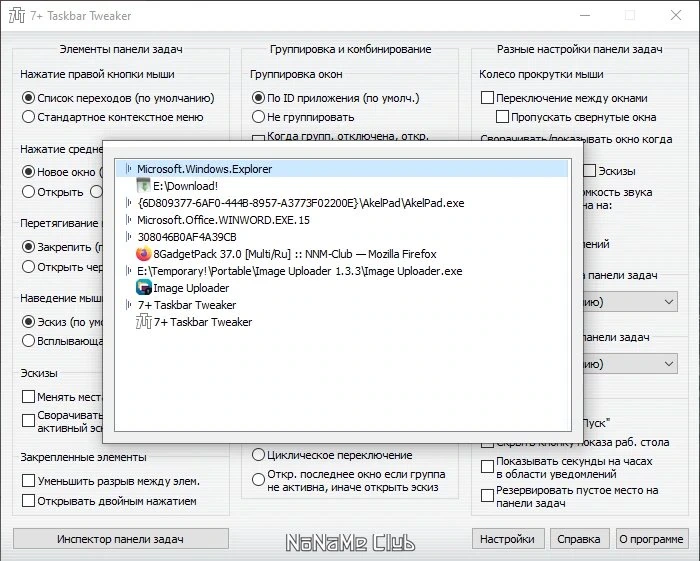Image resolution: width=700 pixels, height=561 pixels.
Task: Open the О программе button
Action: [652, 539]
